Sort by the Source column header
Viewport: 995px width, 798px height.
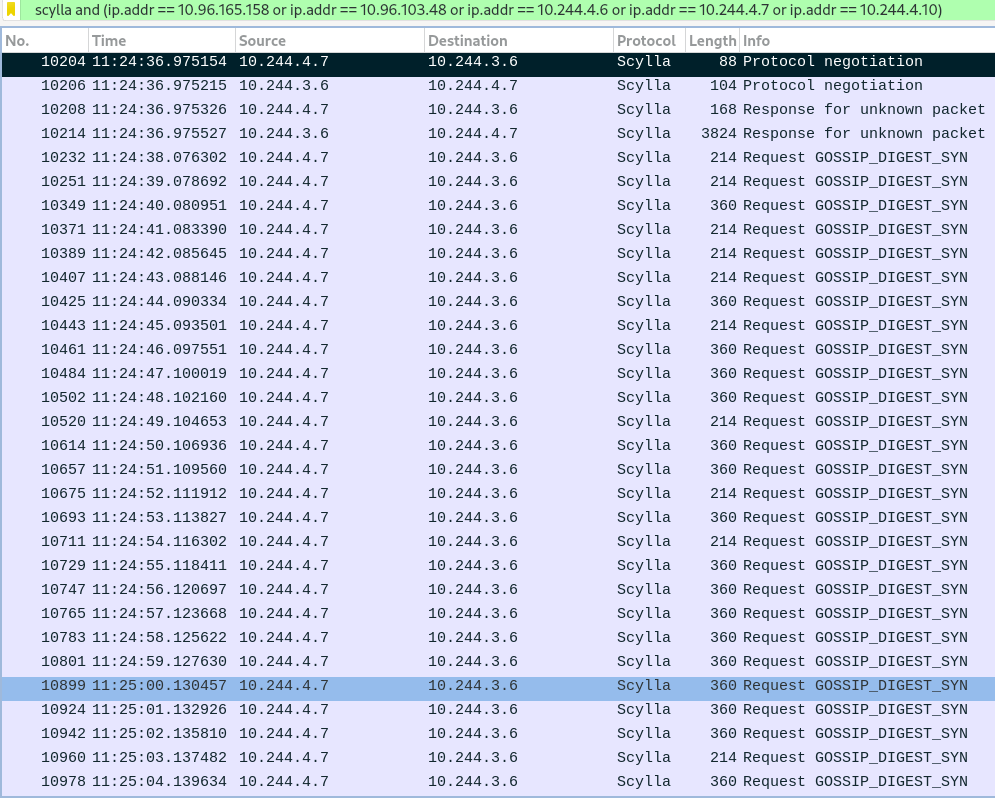click(x=329, y=41)
